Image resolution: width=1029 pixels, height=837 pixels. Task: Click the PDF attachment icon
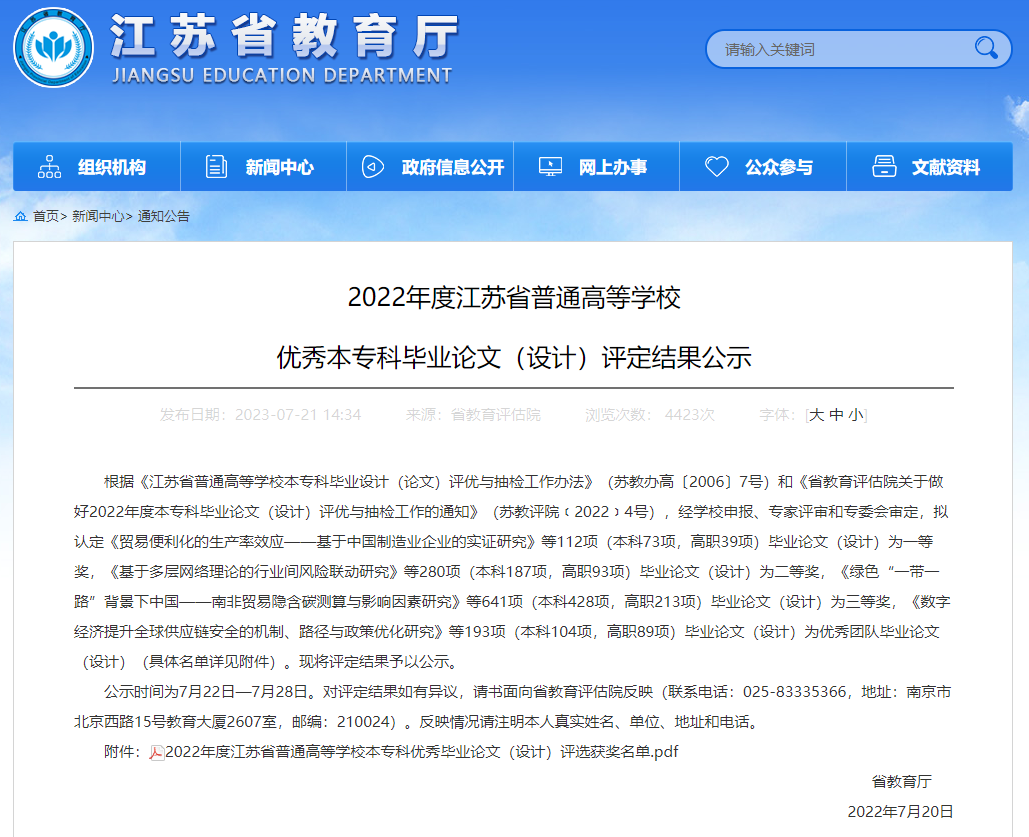pos(157,752)
